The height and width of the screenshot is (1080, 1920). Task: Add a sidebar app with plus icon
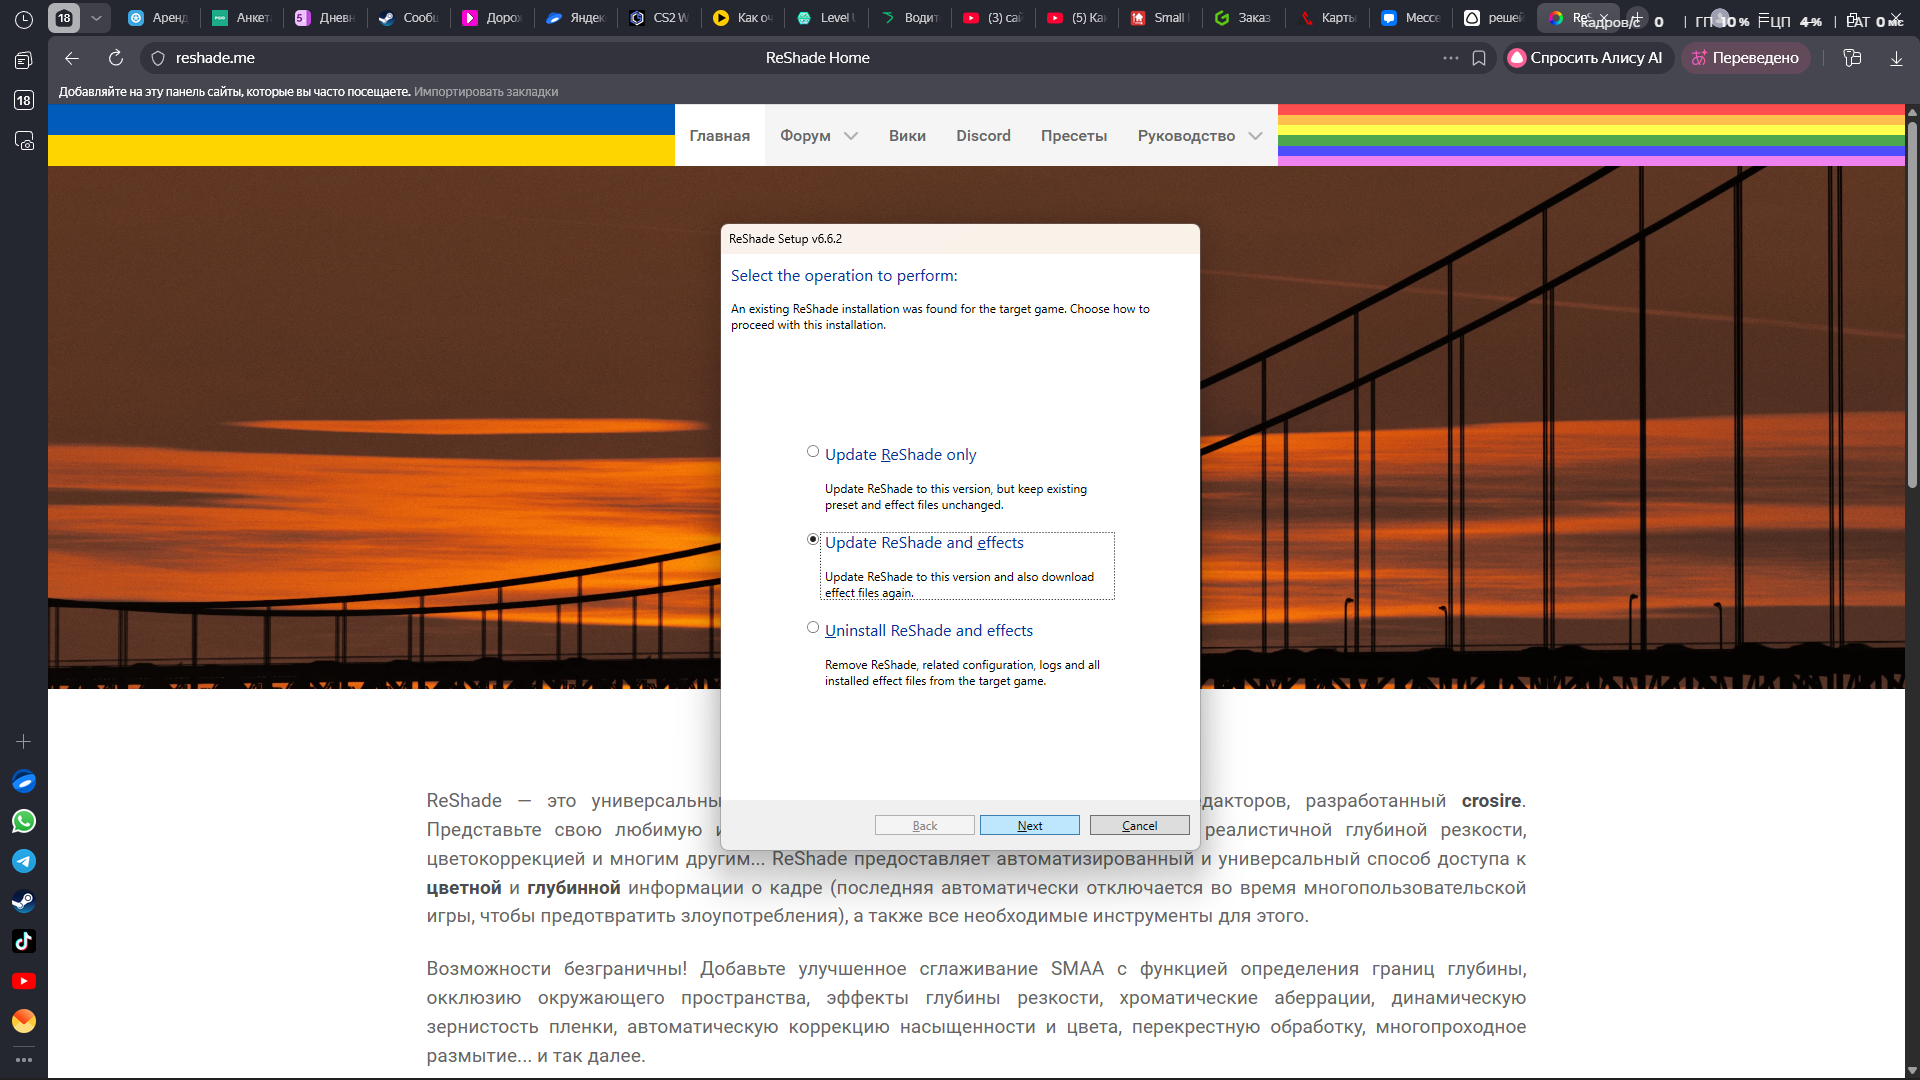tap(24, 742)
